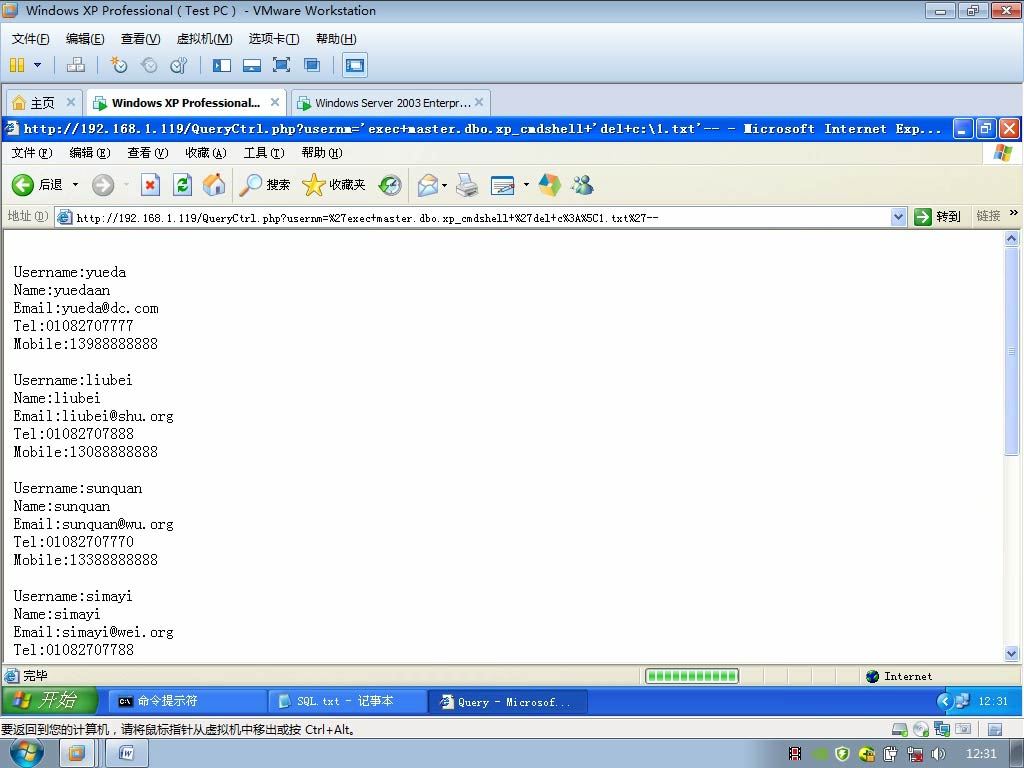Open the 收藏夹 favorites button
Screen dimensions: 1024x768
[333, 185]
